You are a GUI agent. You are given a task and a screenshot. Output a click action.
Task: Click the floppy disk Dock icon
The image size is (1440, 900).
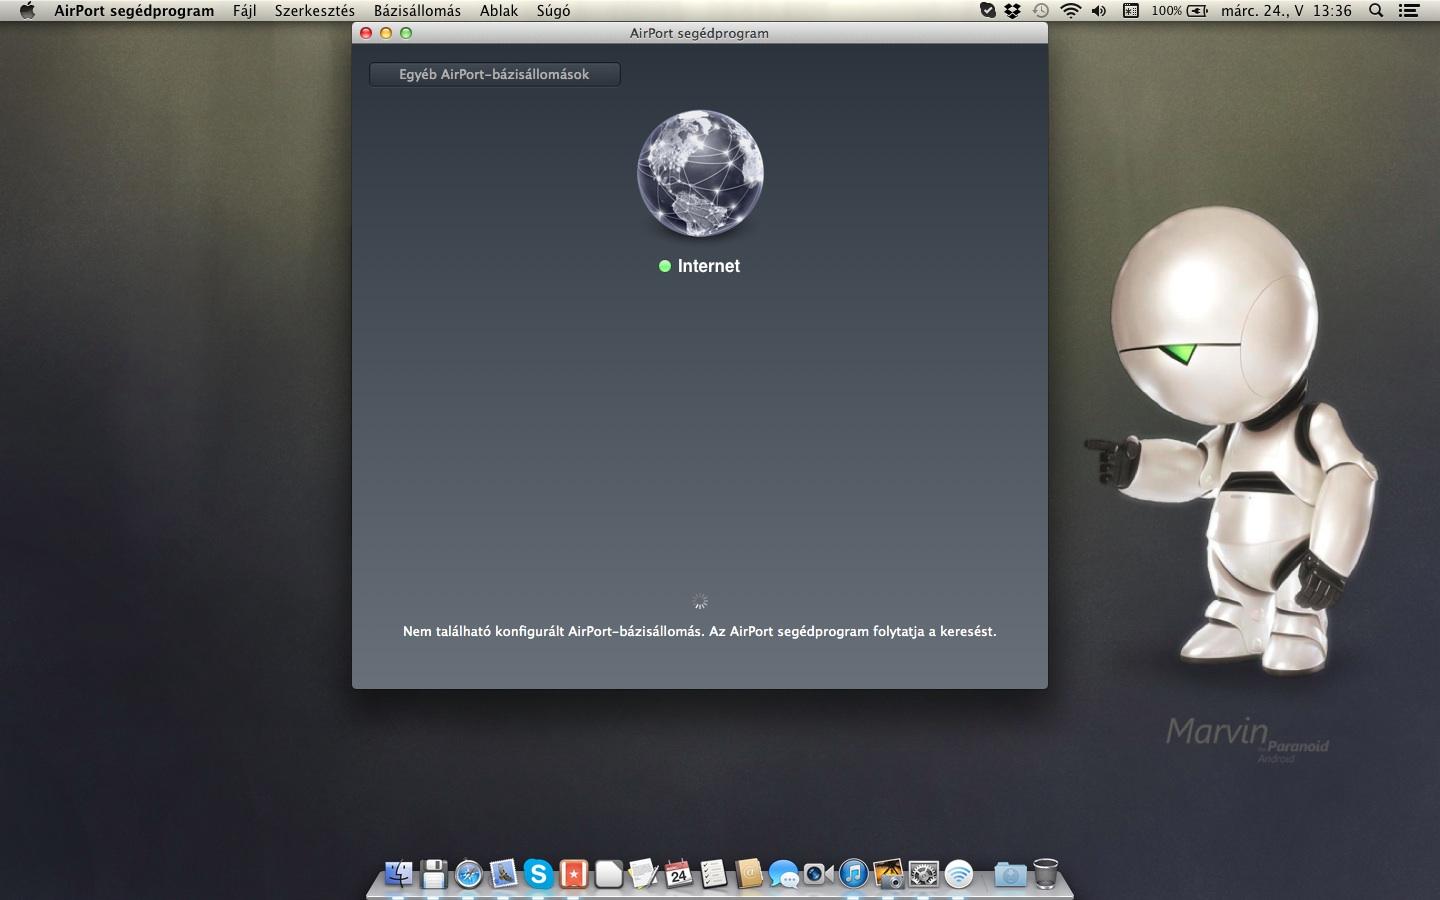point(434,874)
